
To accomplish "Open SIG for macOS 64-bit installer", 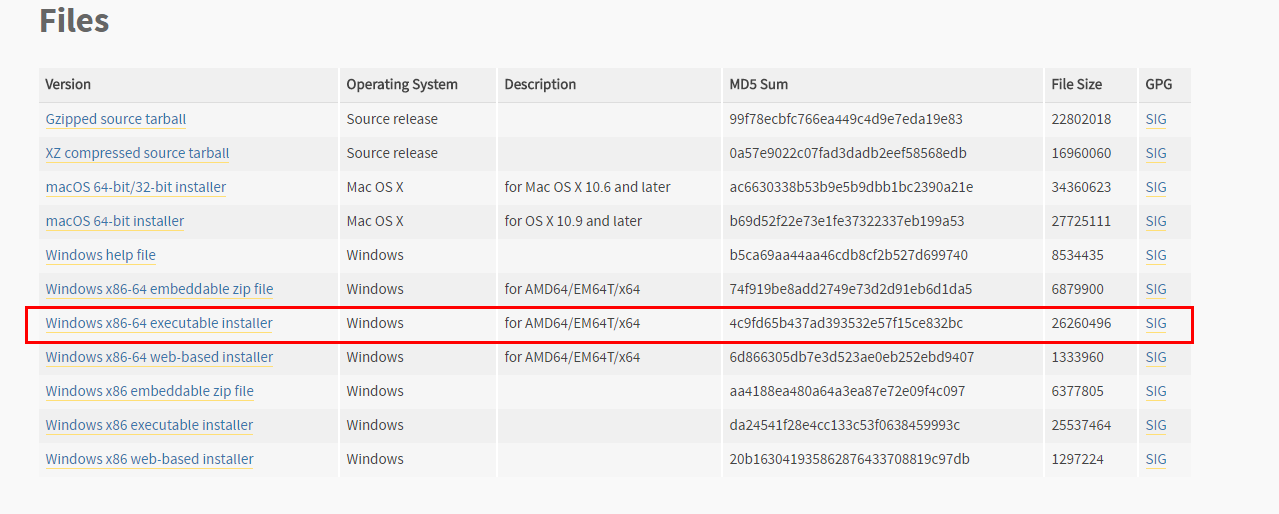I will click(1156, 221).
